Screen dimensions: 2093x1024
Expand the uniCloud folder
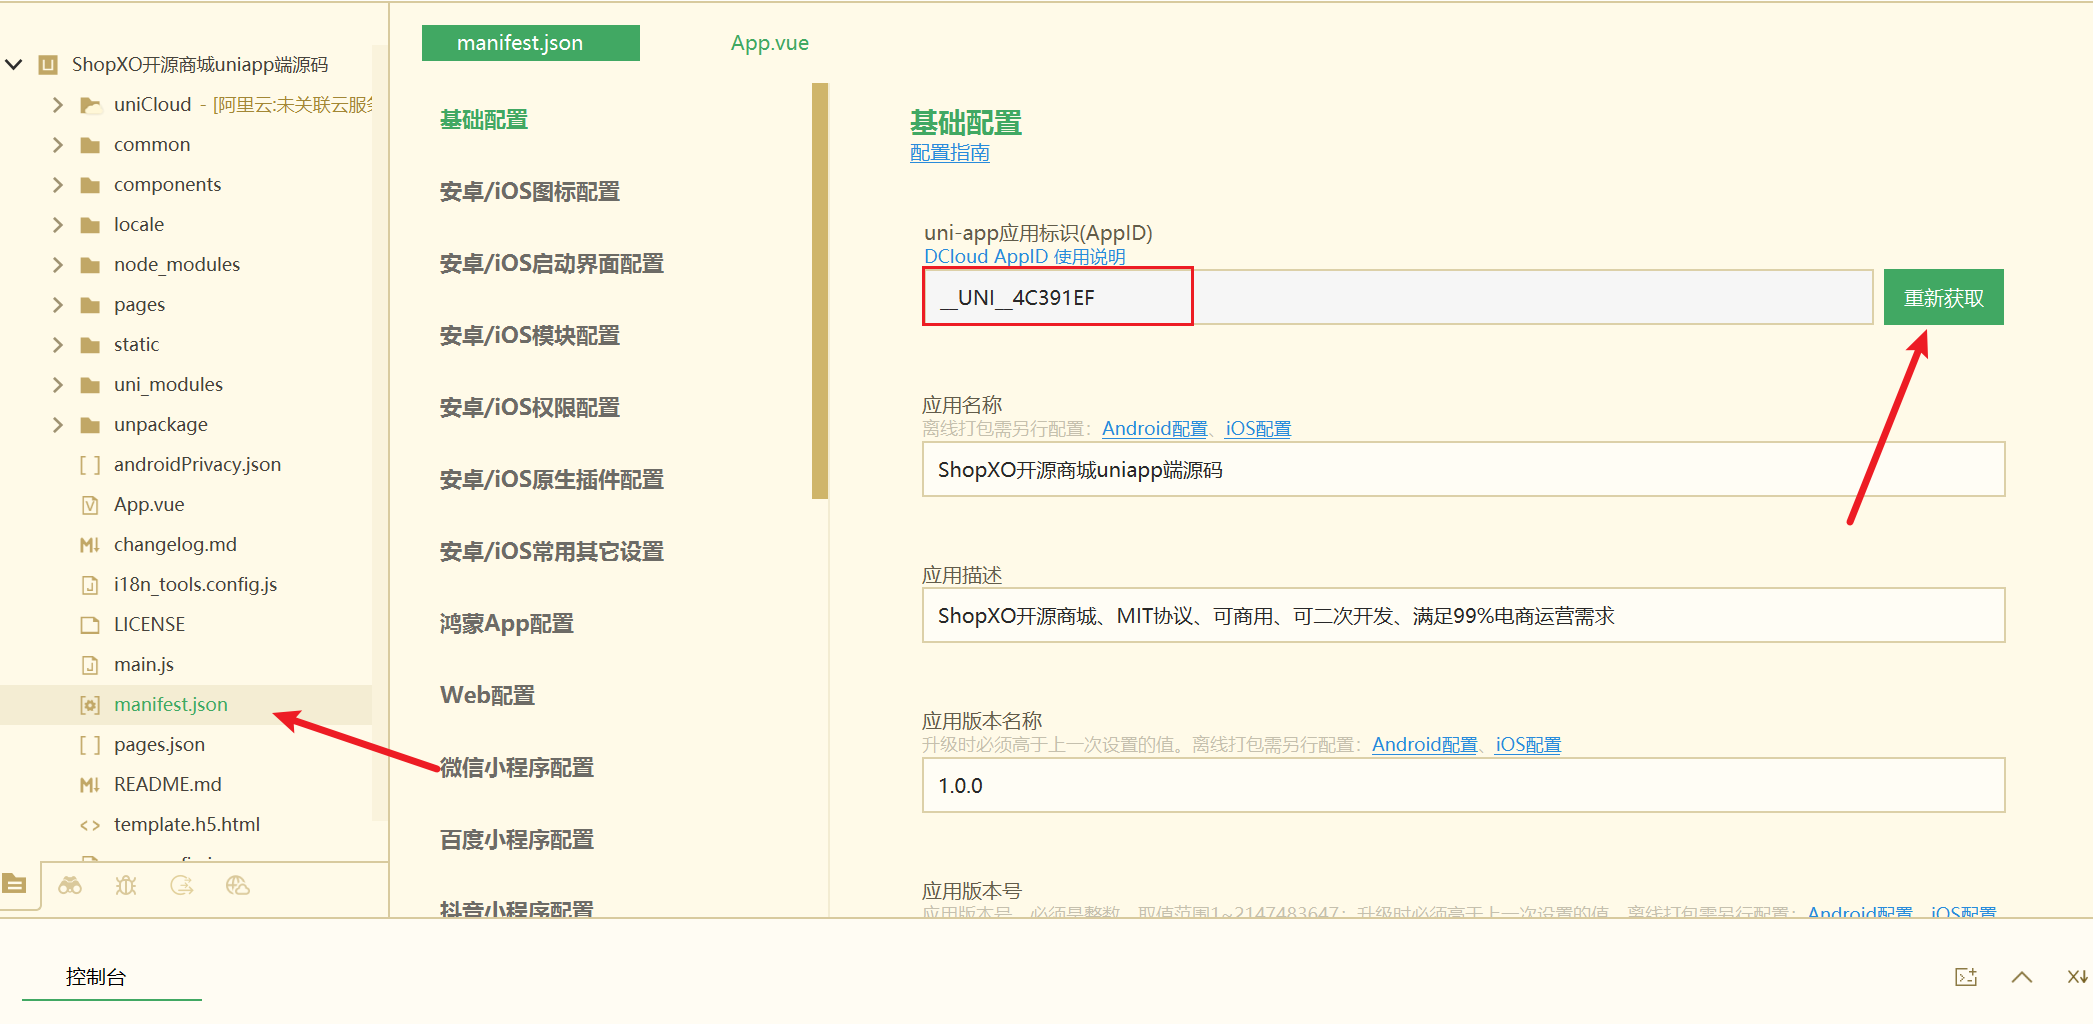click(57, 105)
